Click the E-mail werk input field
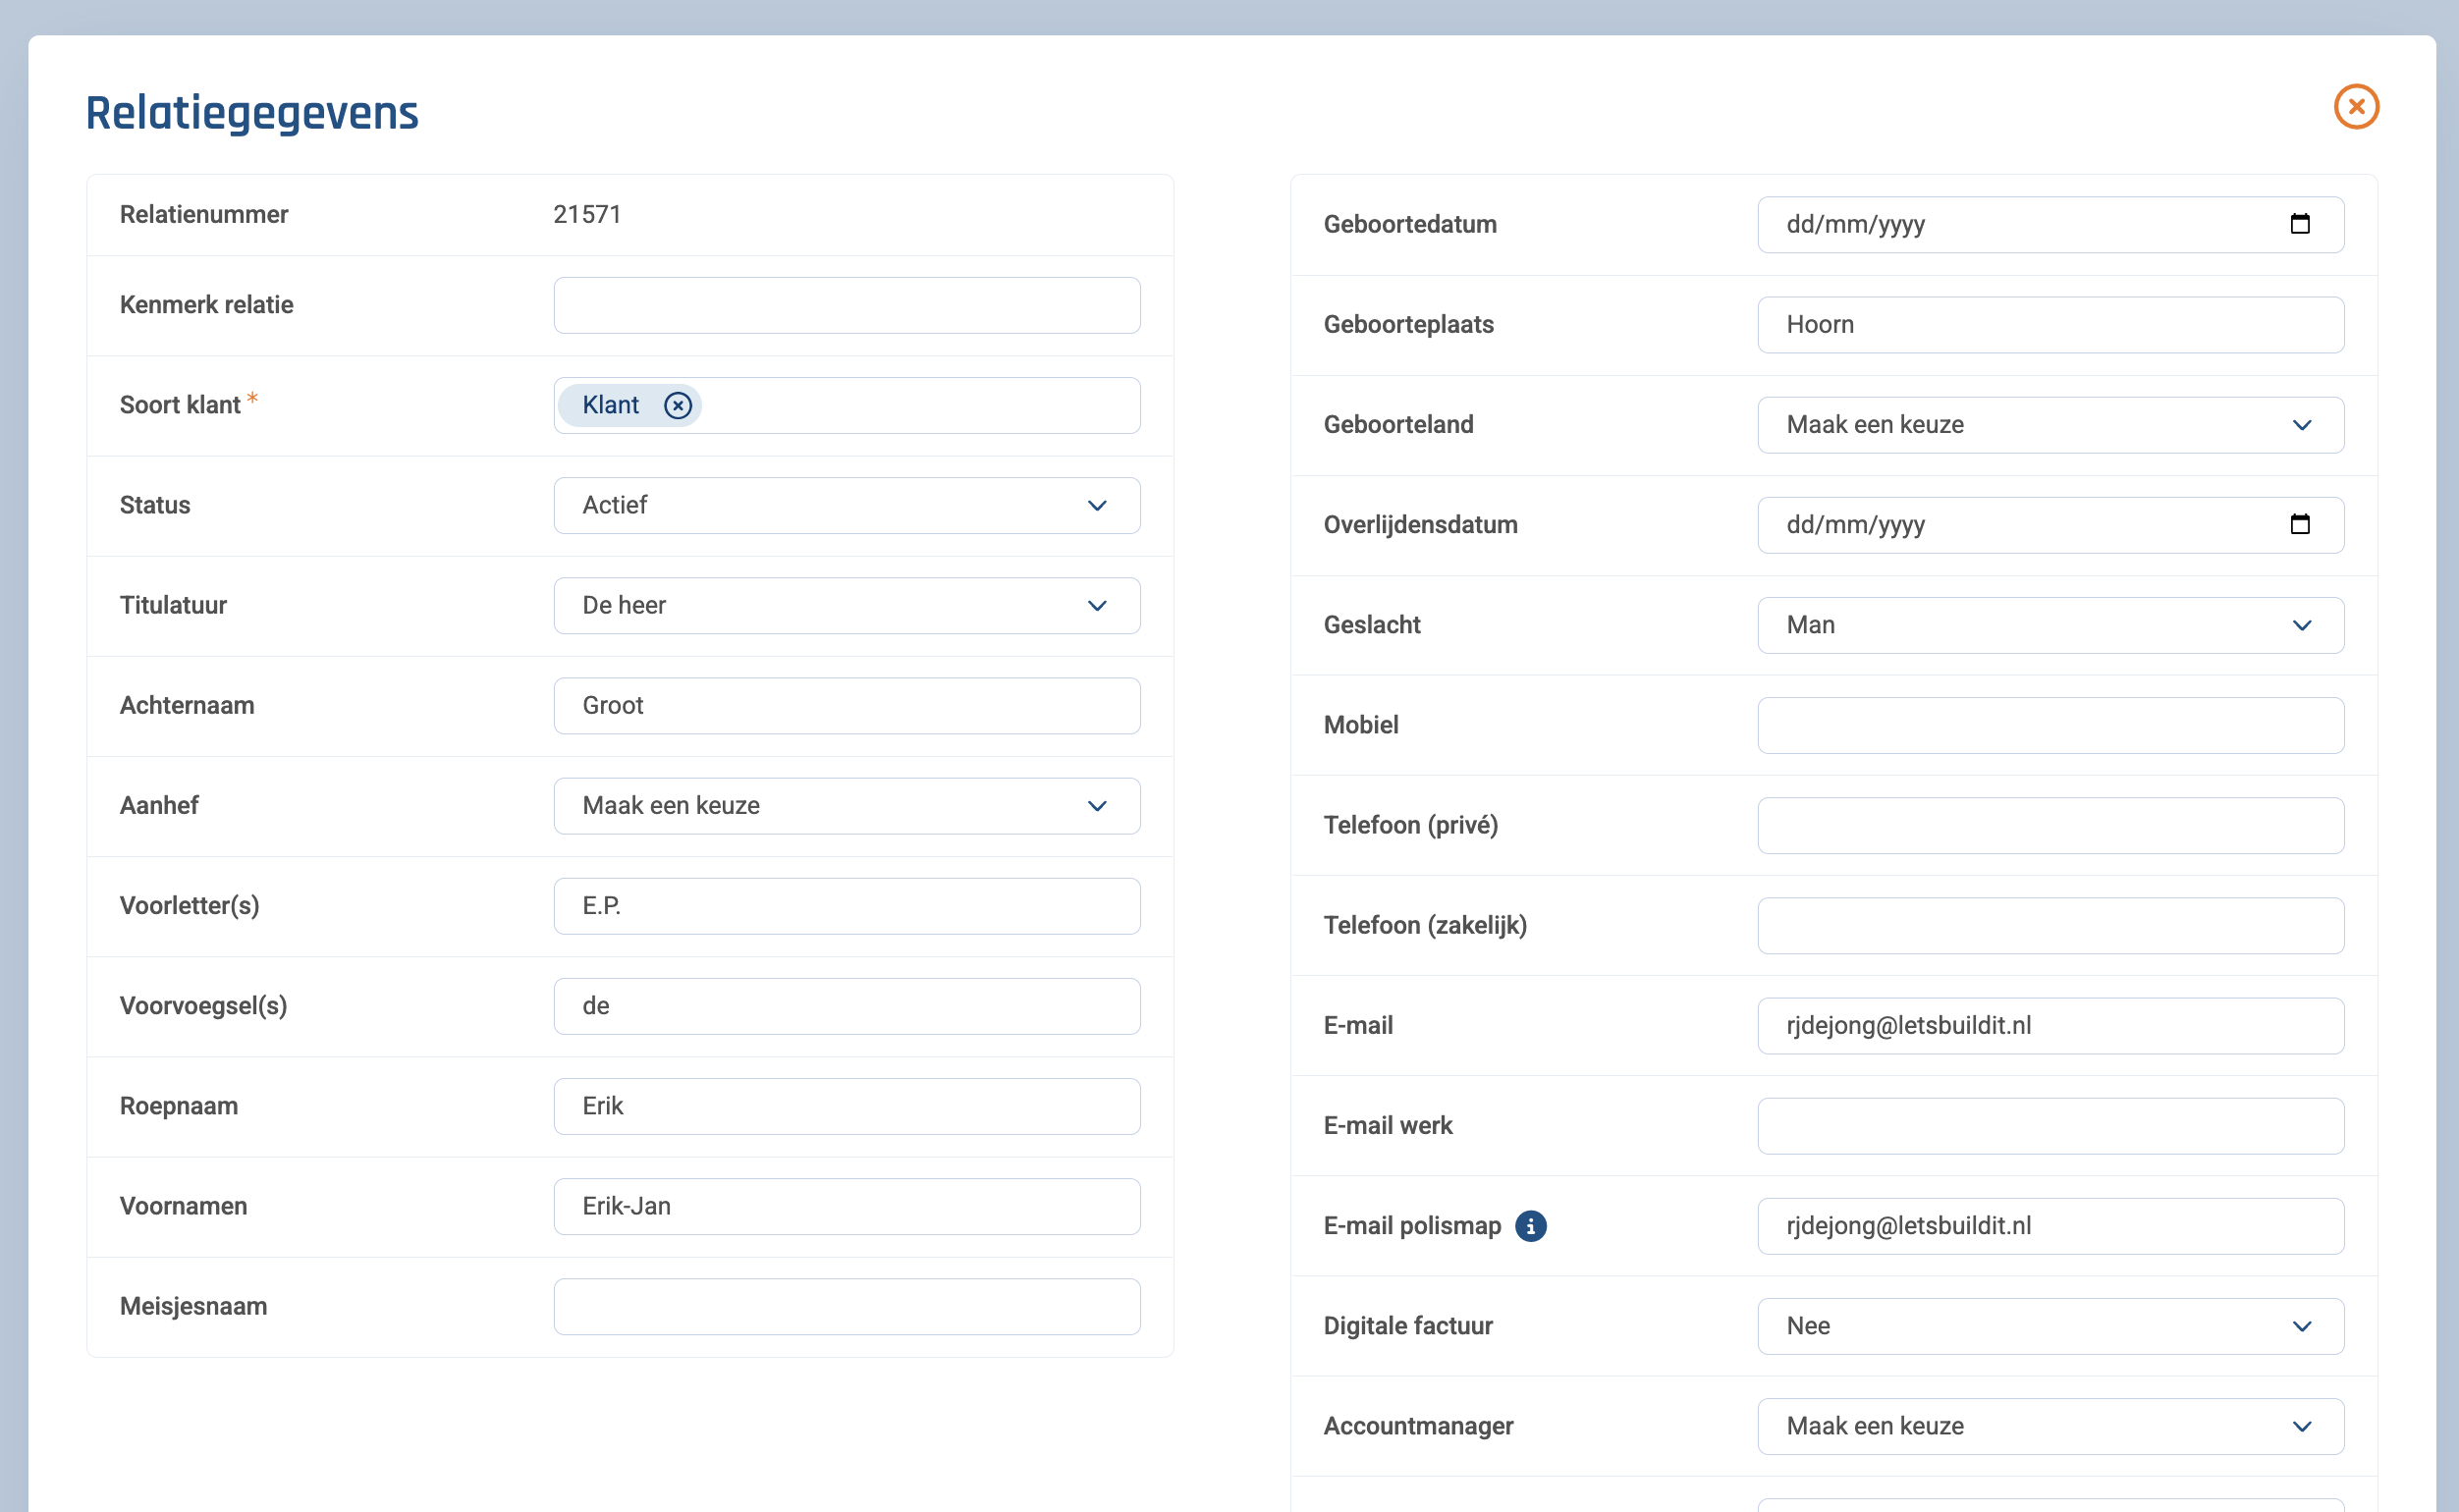2459x1512 pixels. (2049, 1125)
